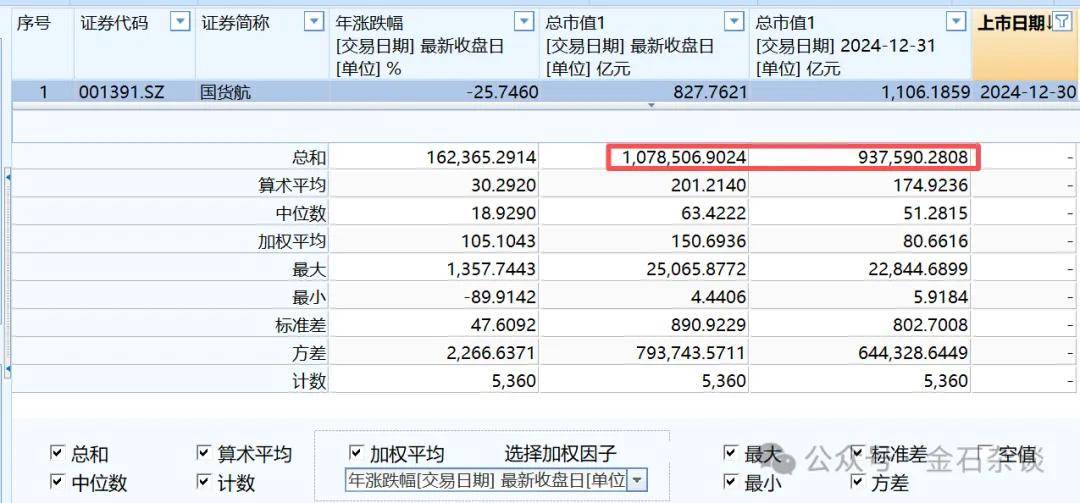Viewport: 1080px width, 503px height.
Task: Uncheck the 总和 checkbox
Action: pyautogui.click(x=57, y=454)
